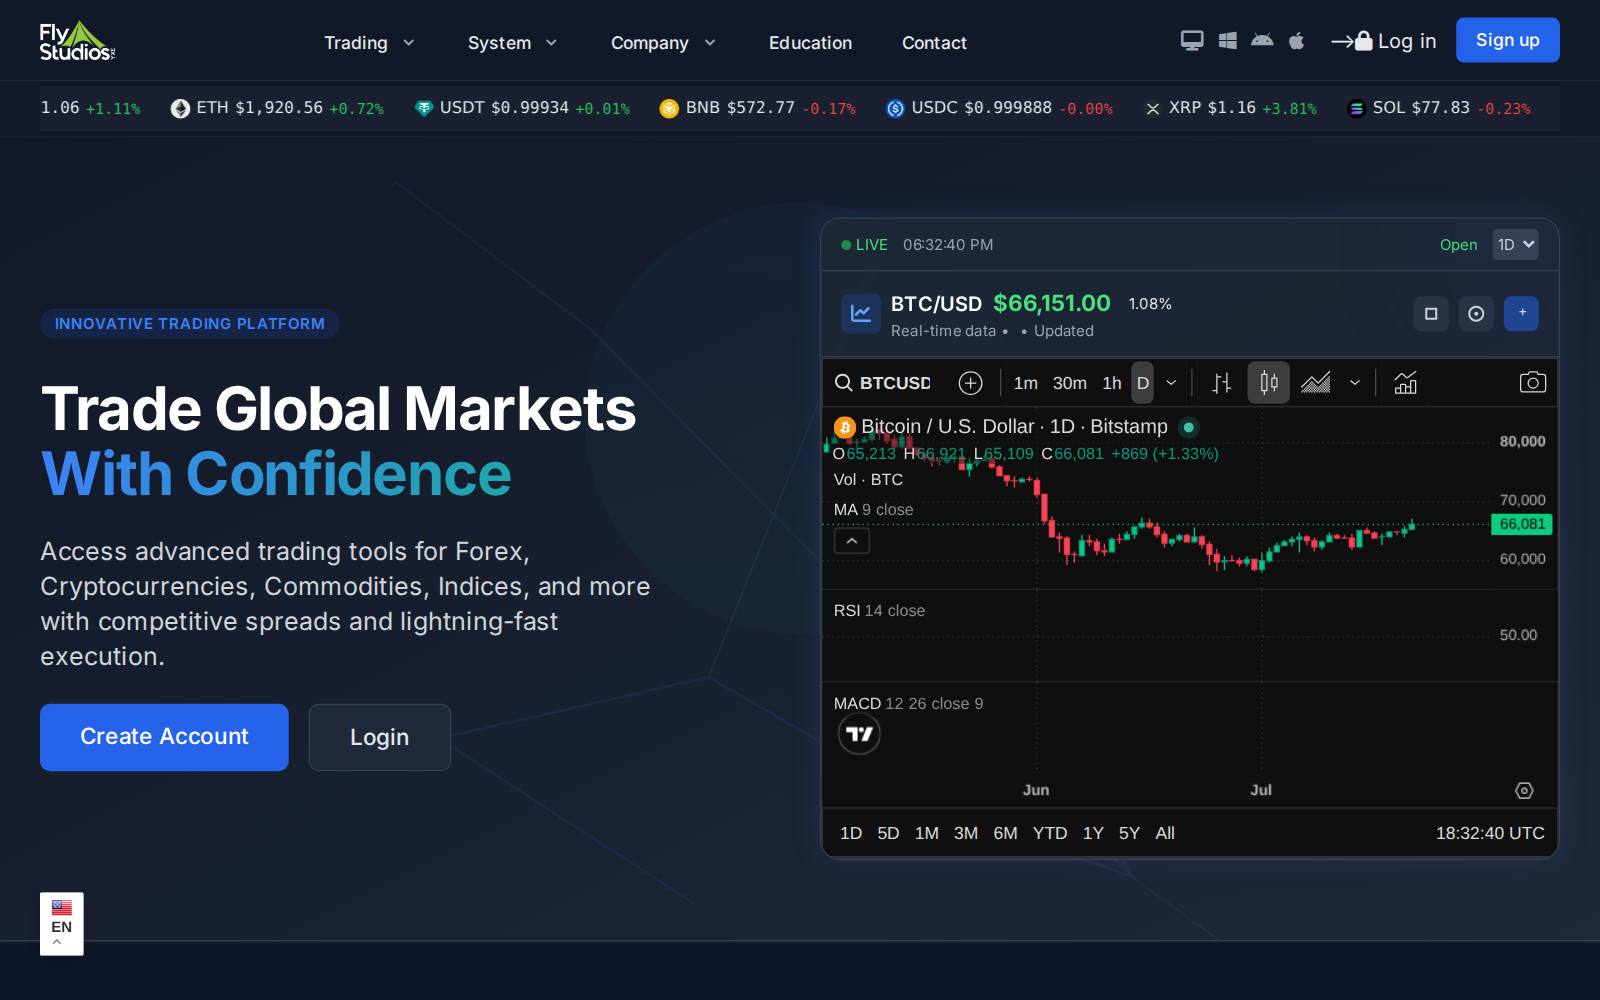
Task: Click the USDC ticker coin icon
Action: (x=895, y=108)
